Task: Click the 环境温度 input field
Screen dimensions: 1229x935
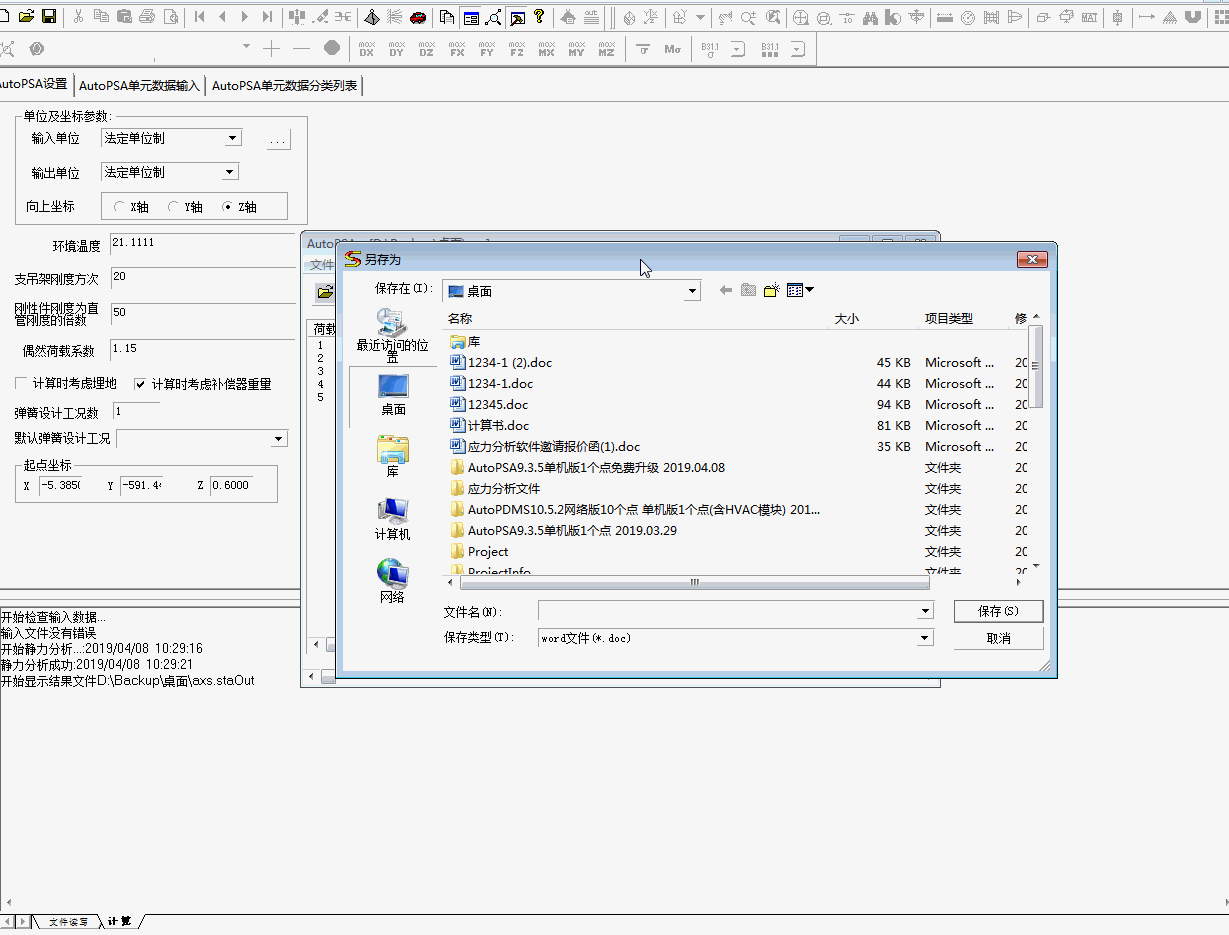Action: coord(201,244)
